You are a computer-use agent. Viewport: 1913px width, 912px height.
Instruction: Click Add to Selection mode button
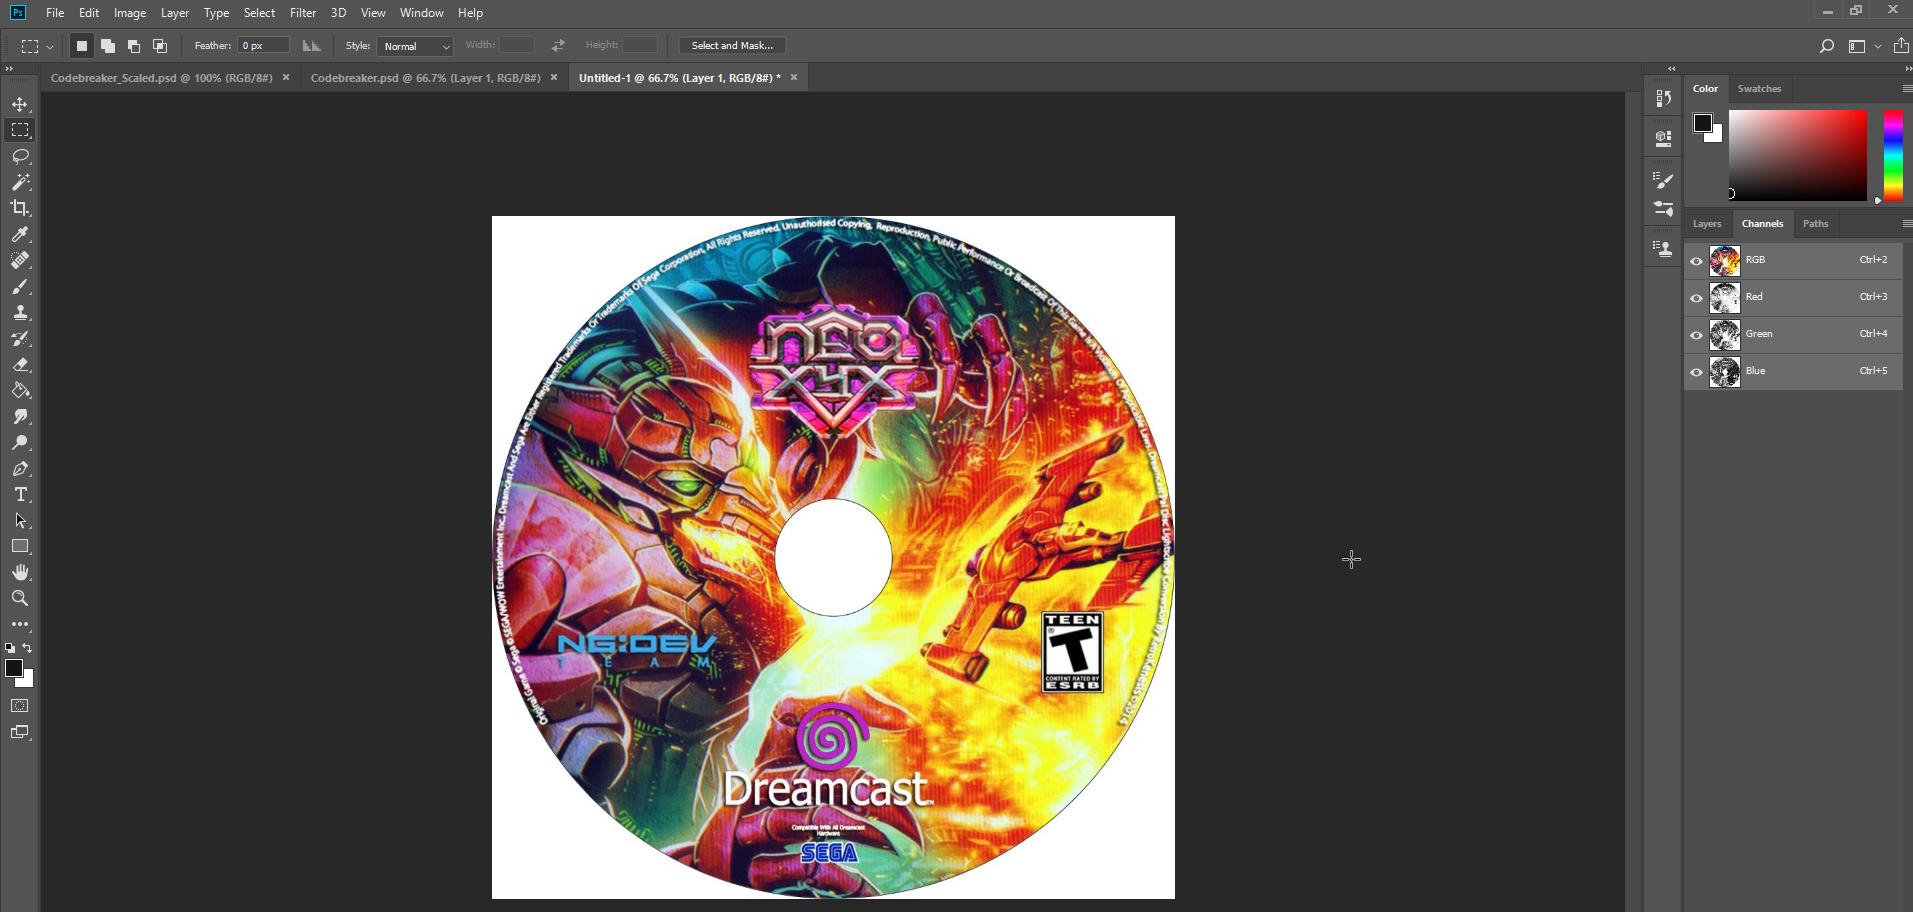coord(108,46)
